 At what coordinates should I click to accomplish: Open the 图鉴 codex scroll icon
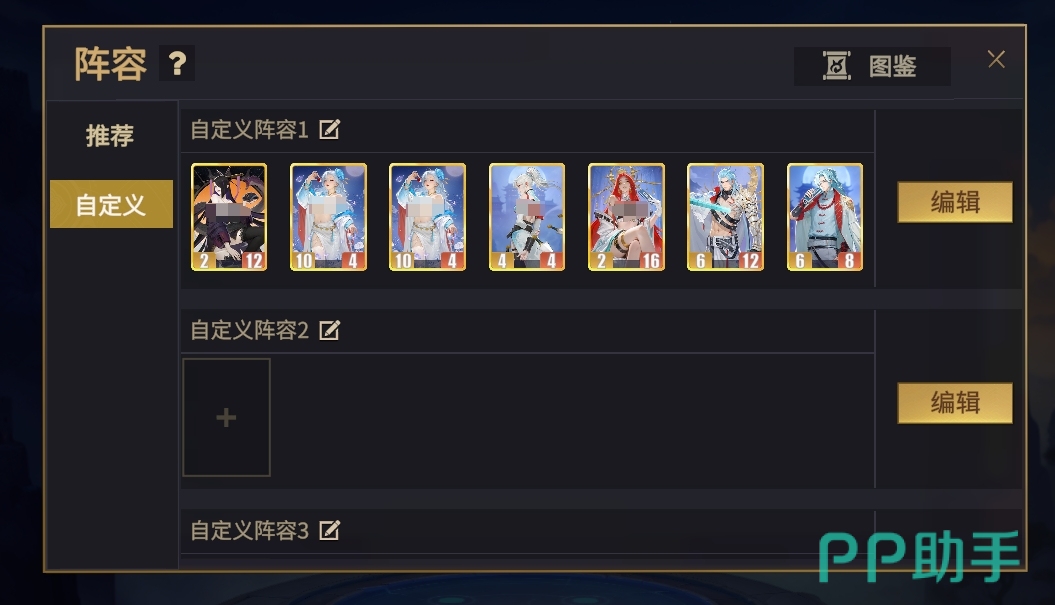click(836, 66)
